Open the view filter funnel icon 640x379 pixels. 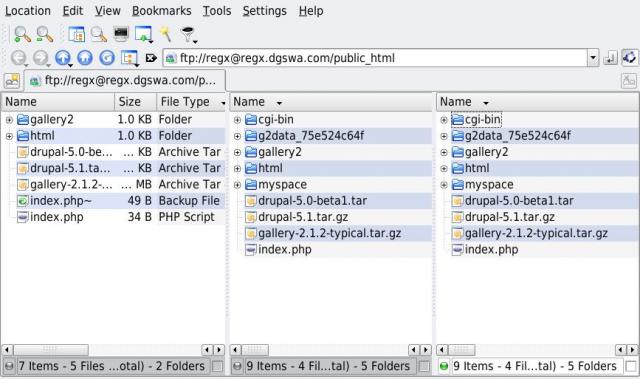(189, 35)
